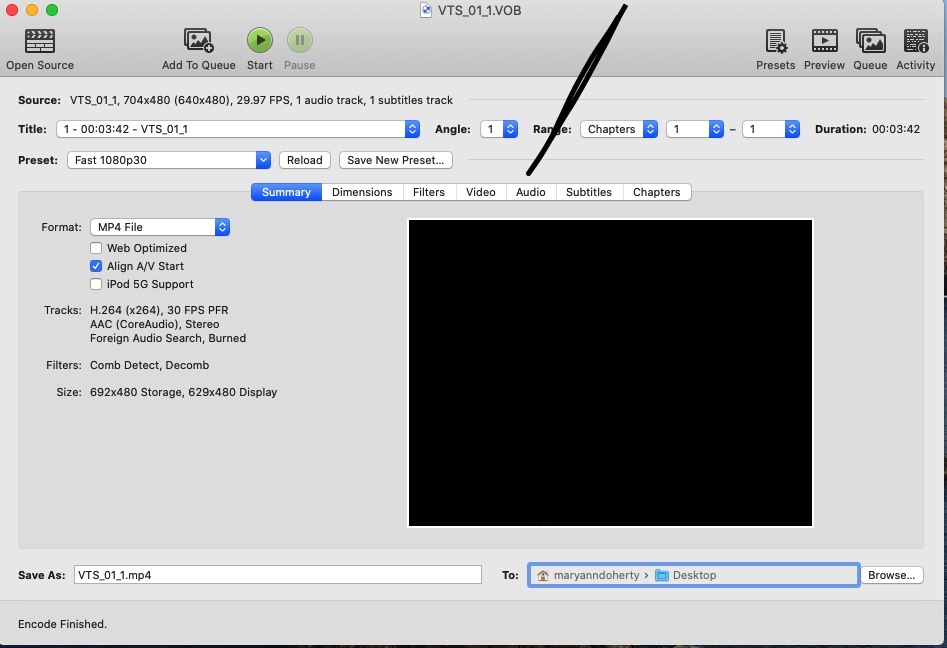Show the Queue window icon

point(870,41)
